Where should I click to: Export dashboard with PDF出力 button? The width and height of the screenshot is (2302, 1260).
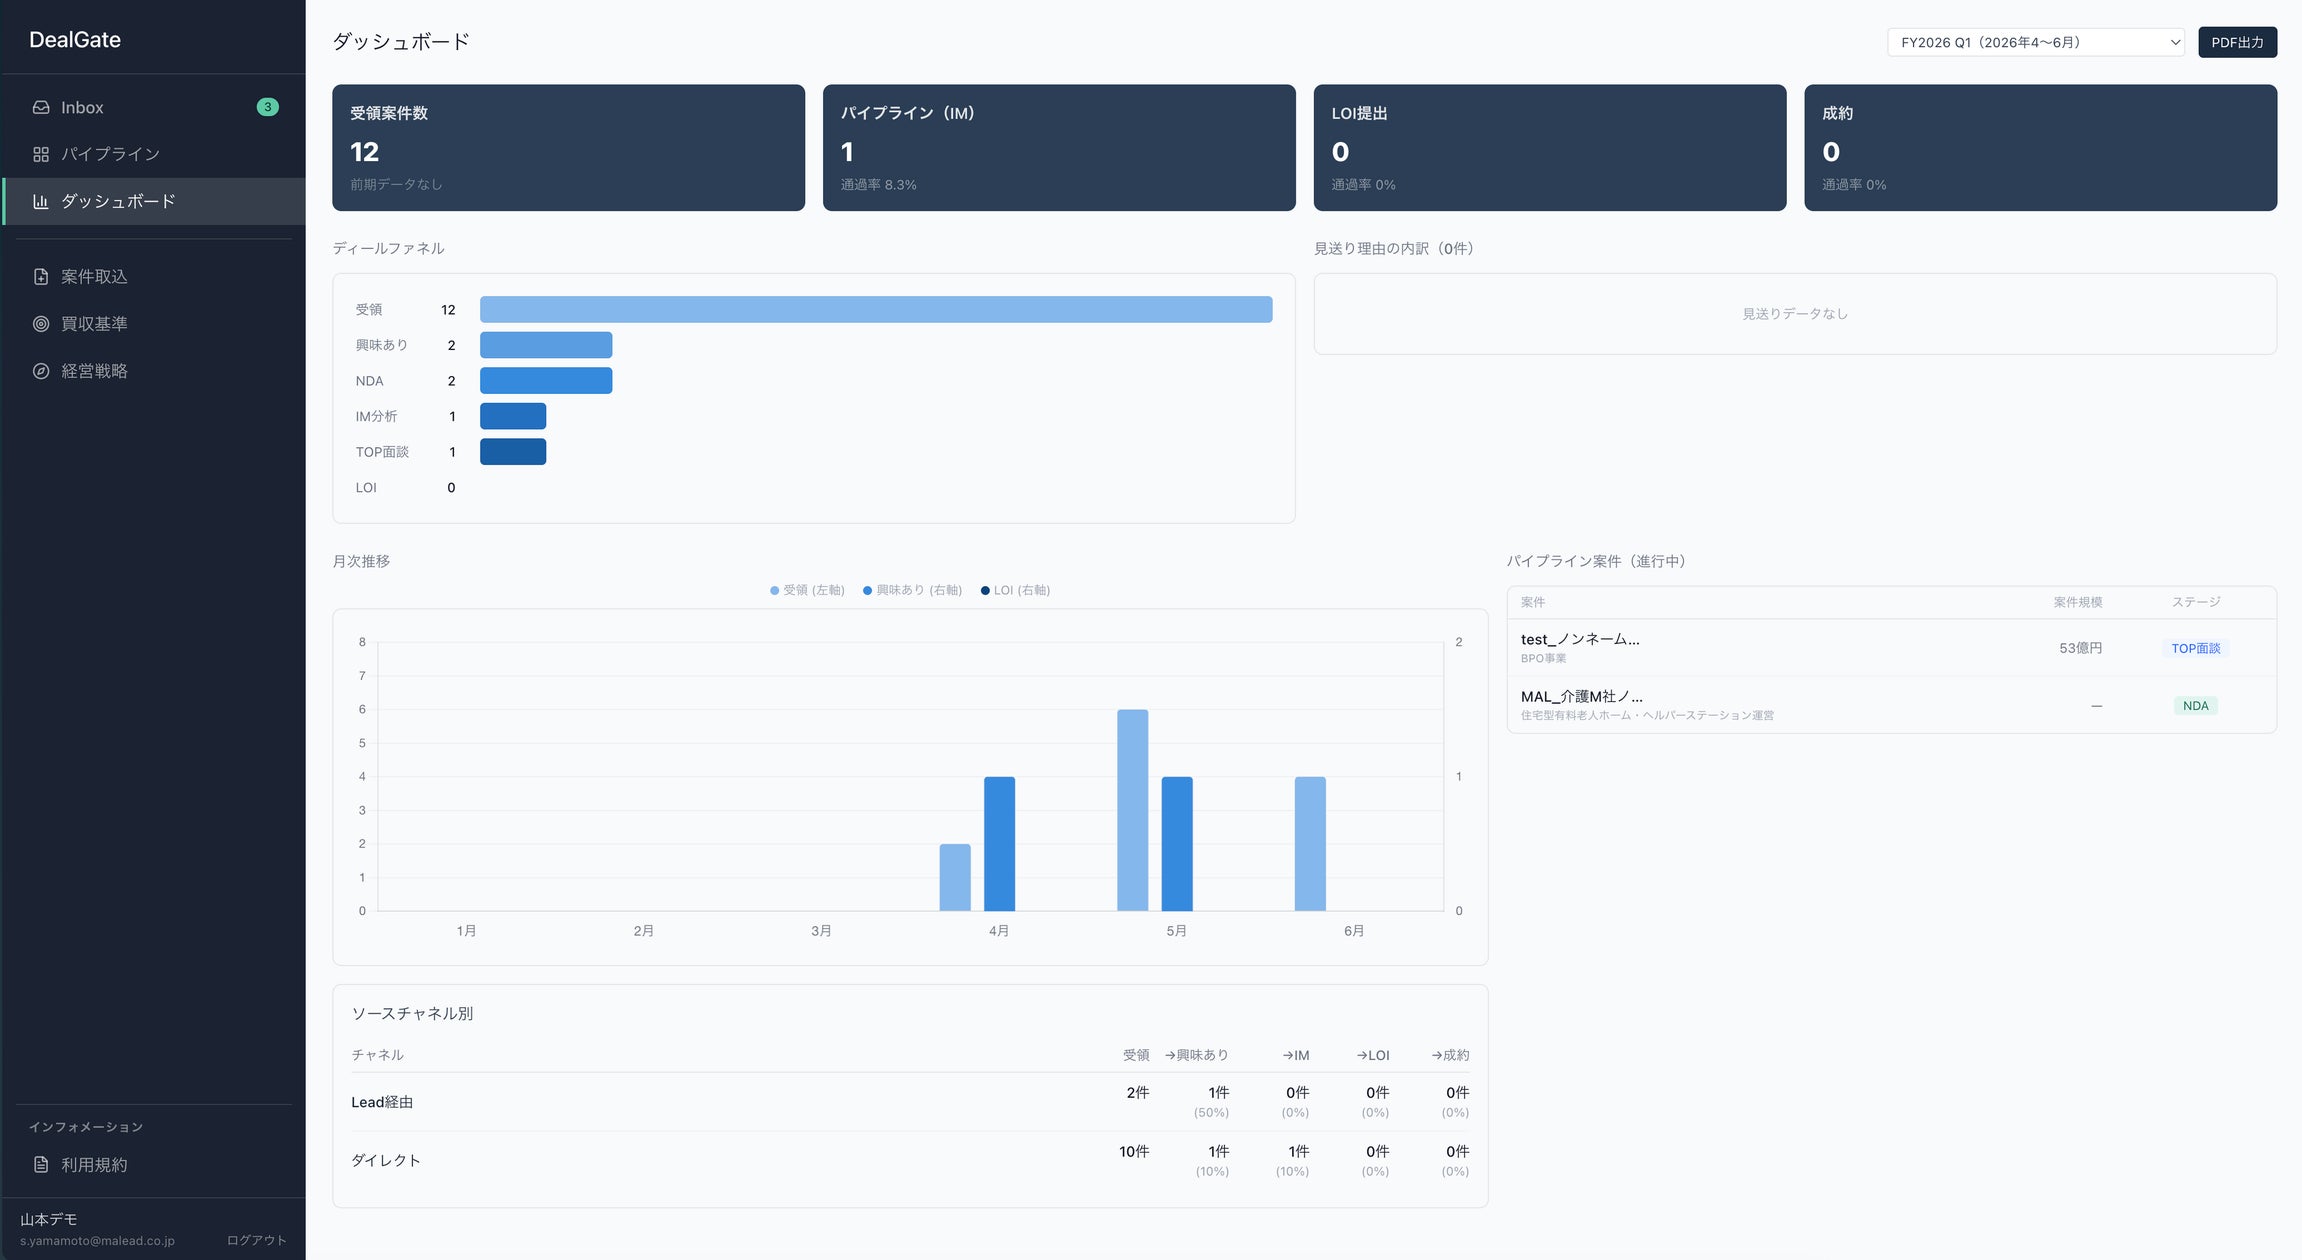2237,42
